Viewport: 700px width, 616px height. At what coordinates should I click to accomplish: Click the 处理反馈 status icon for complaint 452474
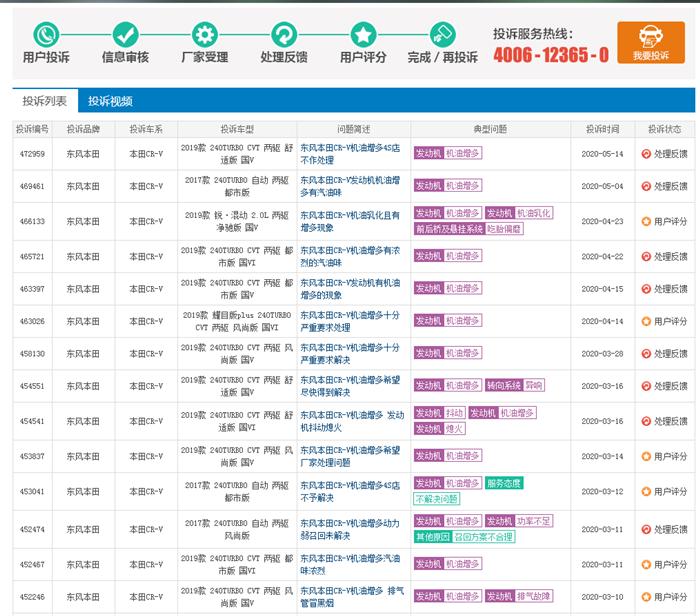[646, 529]
